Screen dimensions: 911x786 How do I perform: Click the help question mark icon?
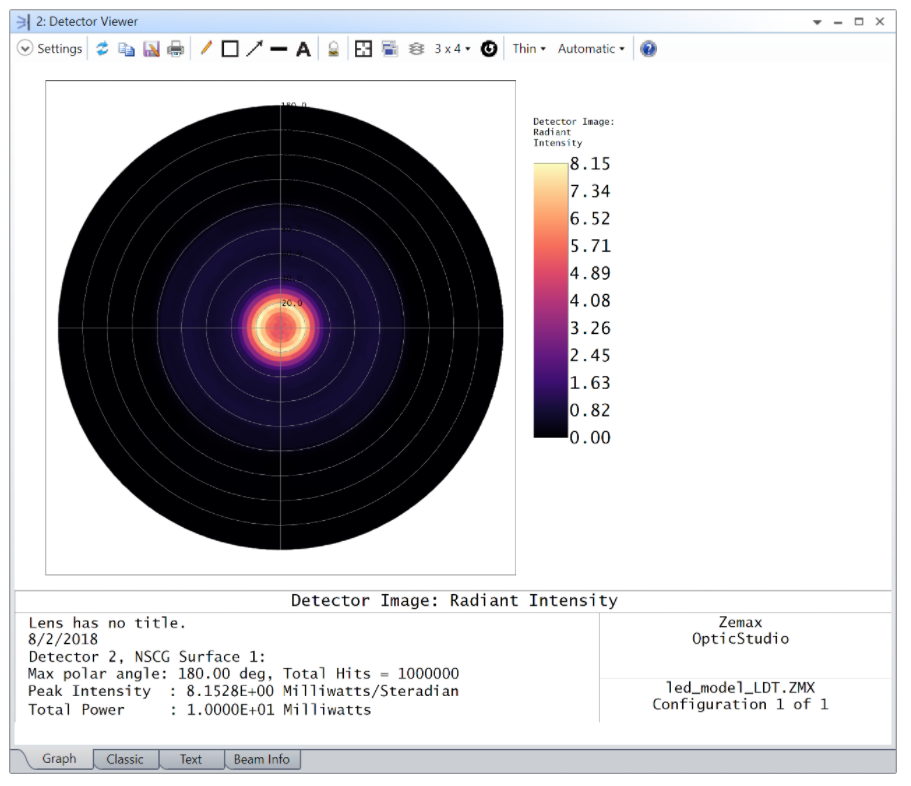coord(648,49)
